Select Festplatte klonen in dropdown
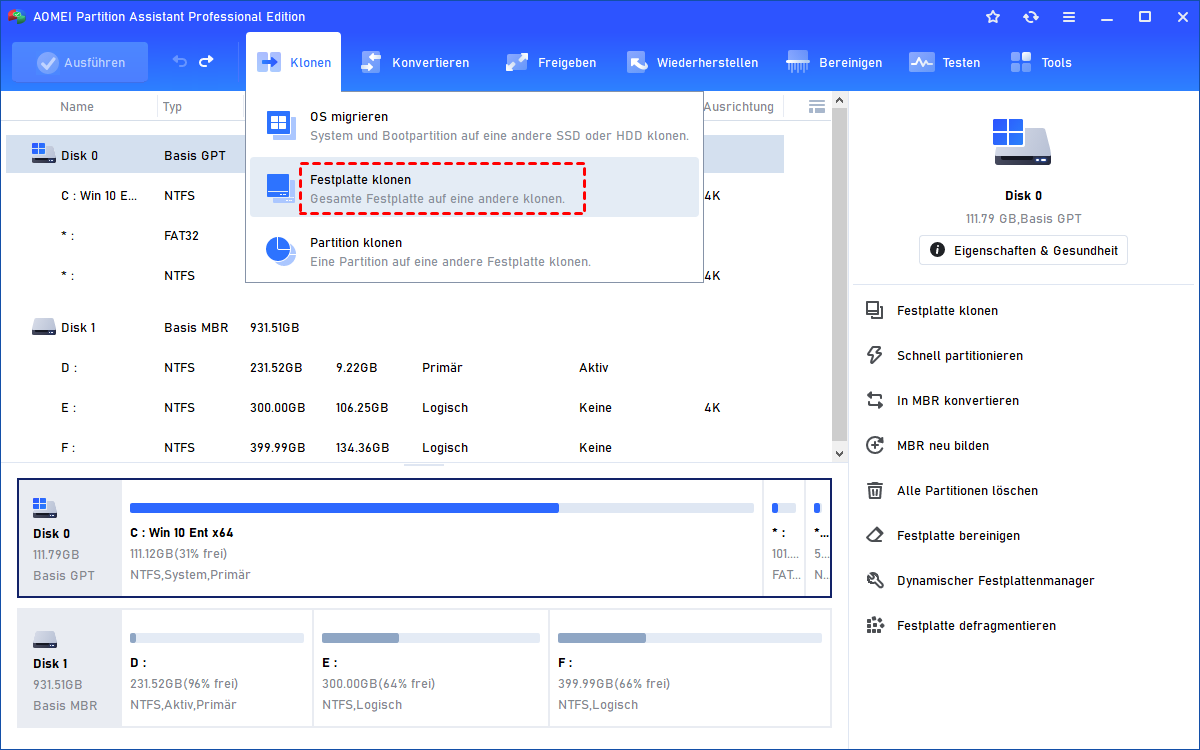Image resolution: width=1200 pixels, height=750 pixels. point(440,188)
